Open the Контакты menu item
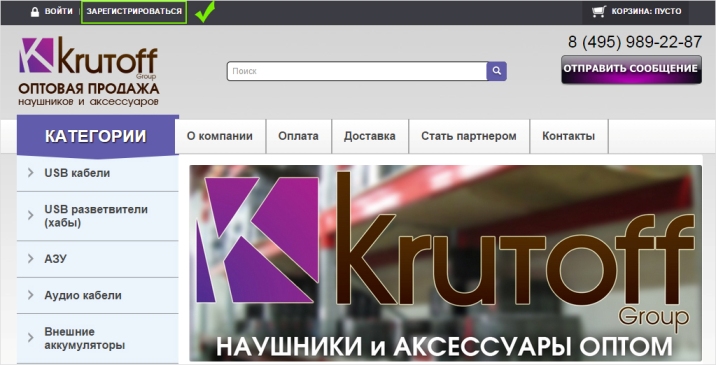The image size is (716, 365). click(x=569, y=136)
